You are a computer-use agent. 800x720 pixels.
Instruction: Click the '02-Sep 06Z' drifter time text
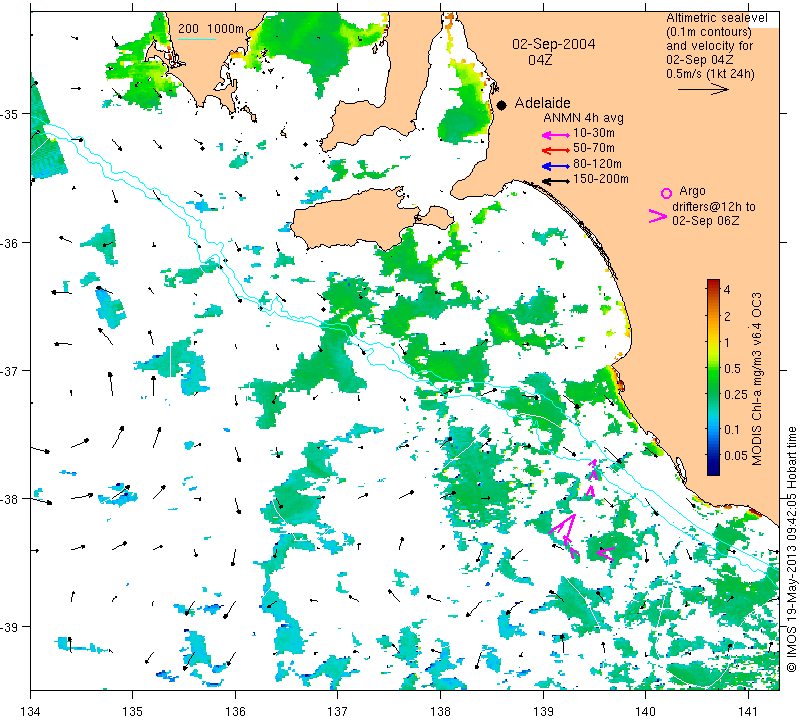tap(706, 220)
